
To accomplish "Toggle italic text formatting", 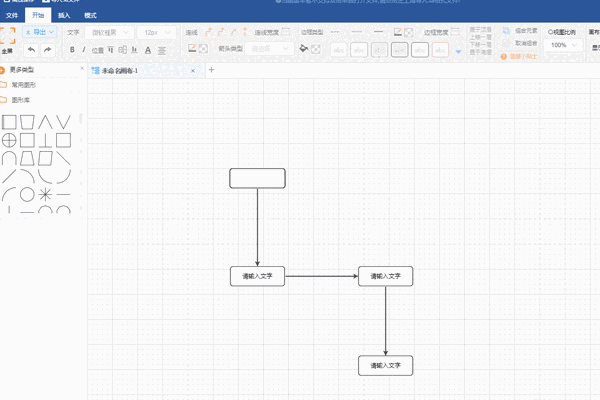I will click(x=85, y=49).
